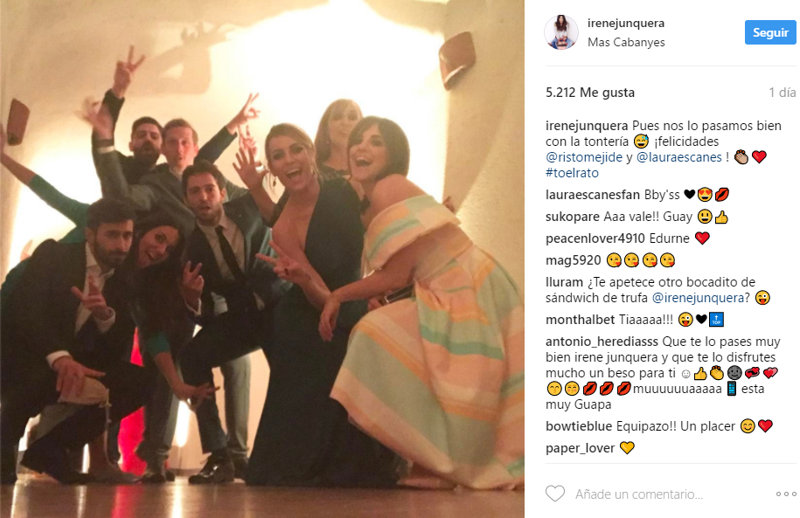Click the @ristomejide mention
The height and width of the screenshot is (518, 800).
pos(584,157)
